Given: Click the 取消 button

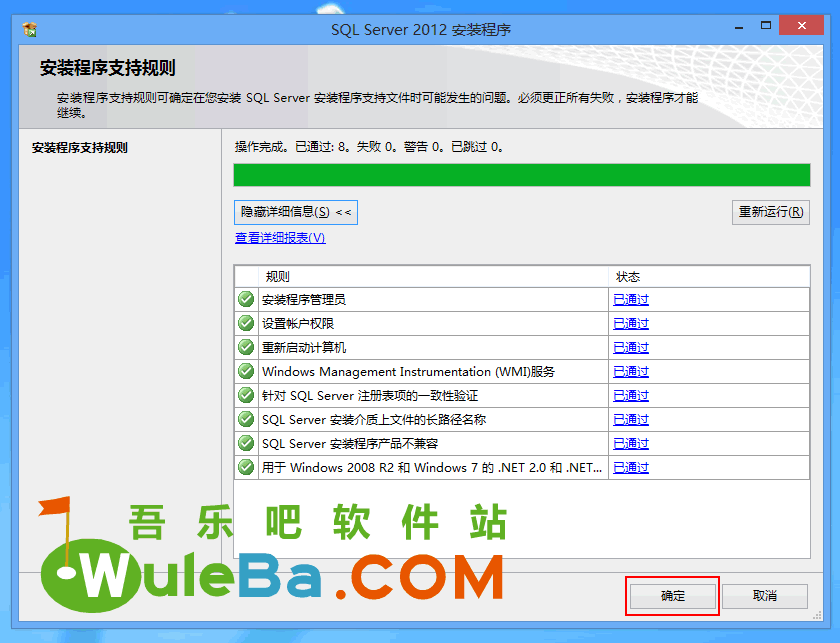Looking at the screenshot, I should (764, 596).
